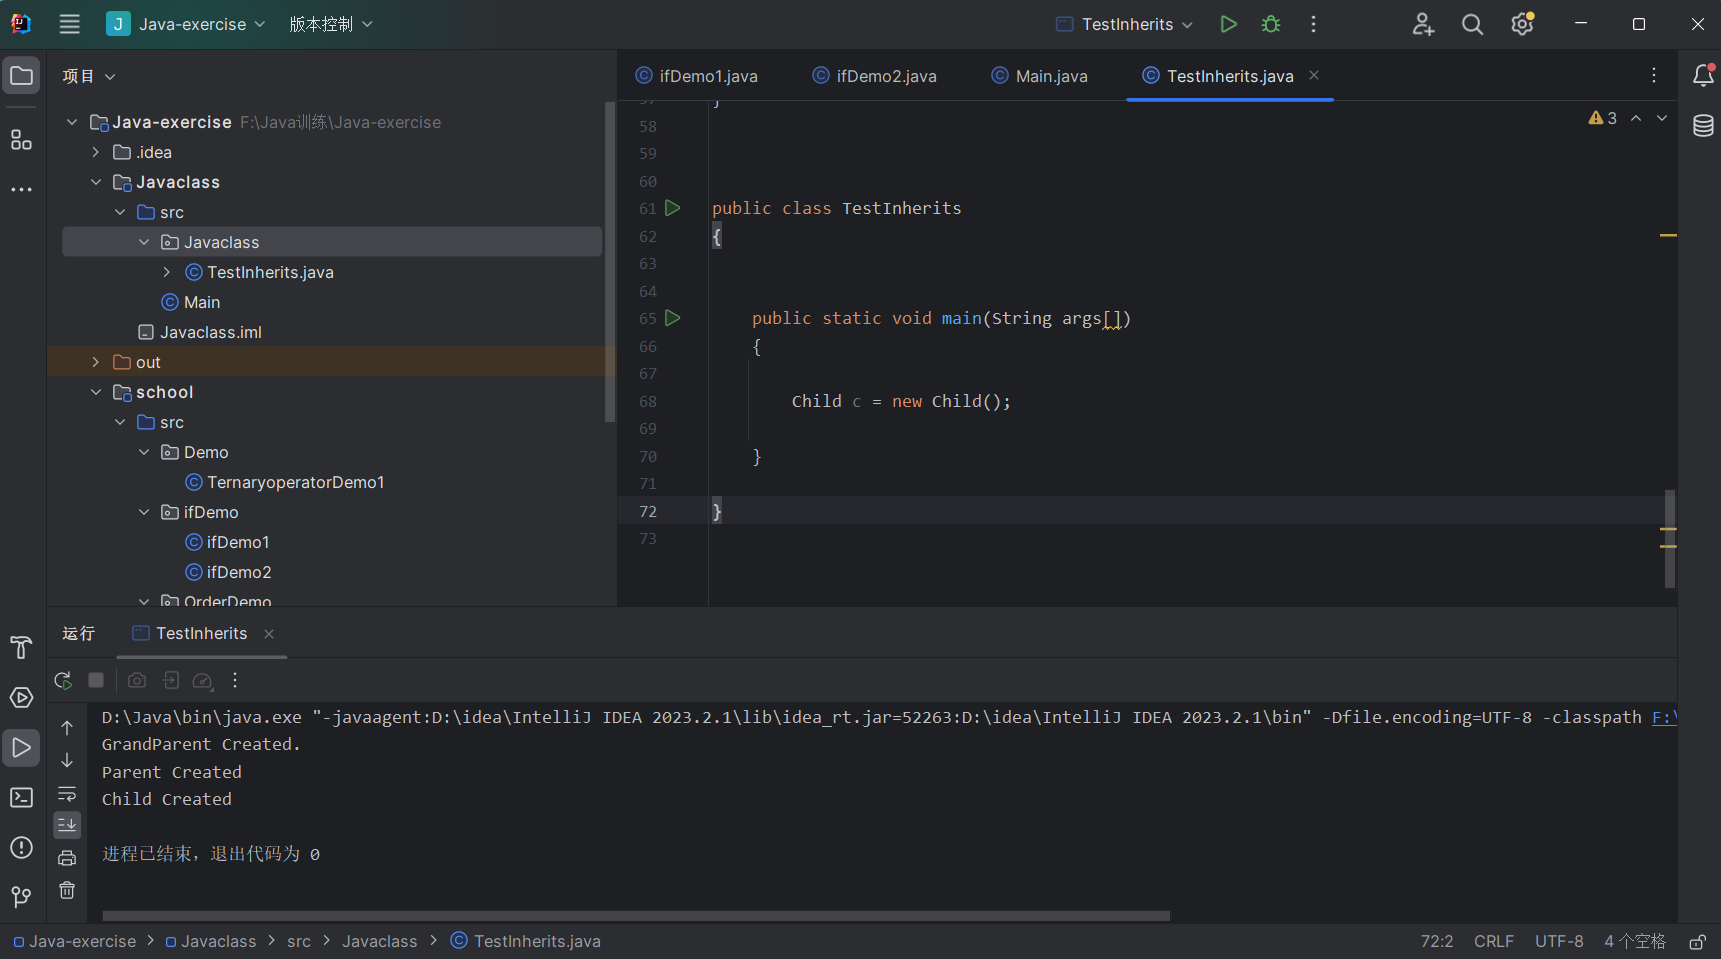The image size is (1721, 959).
Task: Open the Database tool window
Action: 1703,126
